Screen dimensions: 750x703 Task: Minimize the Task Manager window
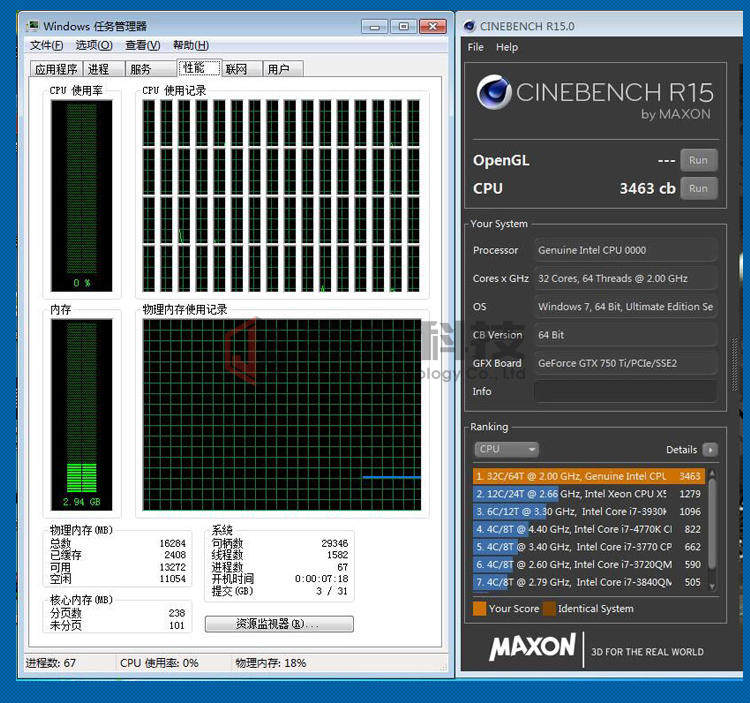point(375,27)
